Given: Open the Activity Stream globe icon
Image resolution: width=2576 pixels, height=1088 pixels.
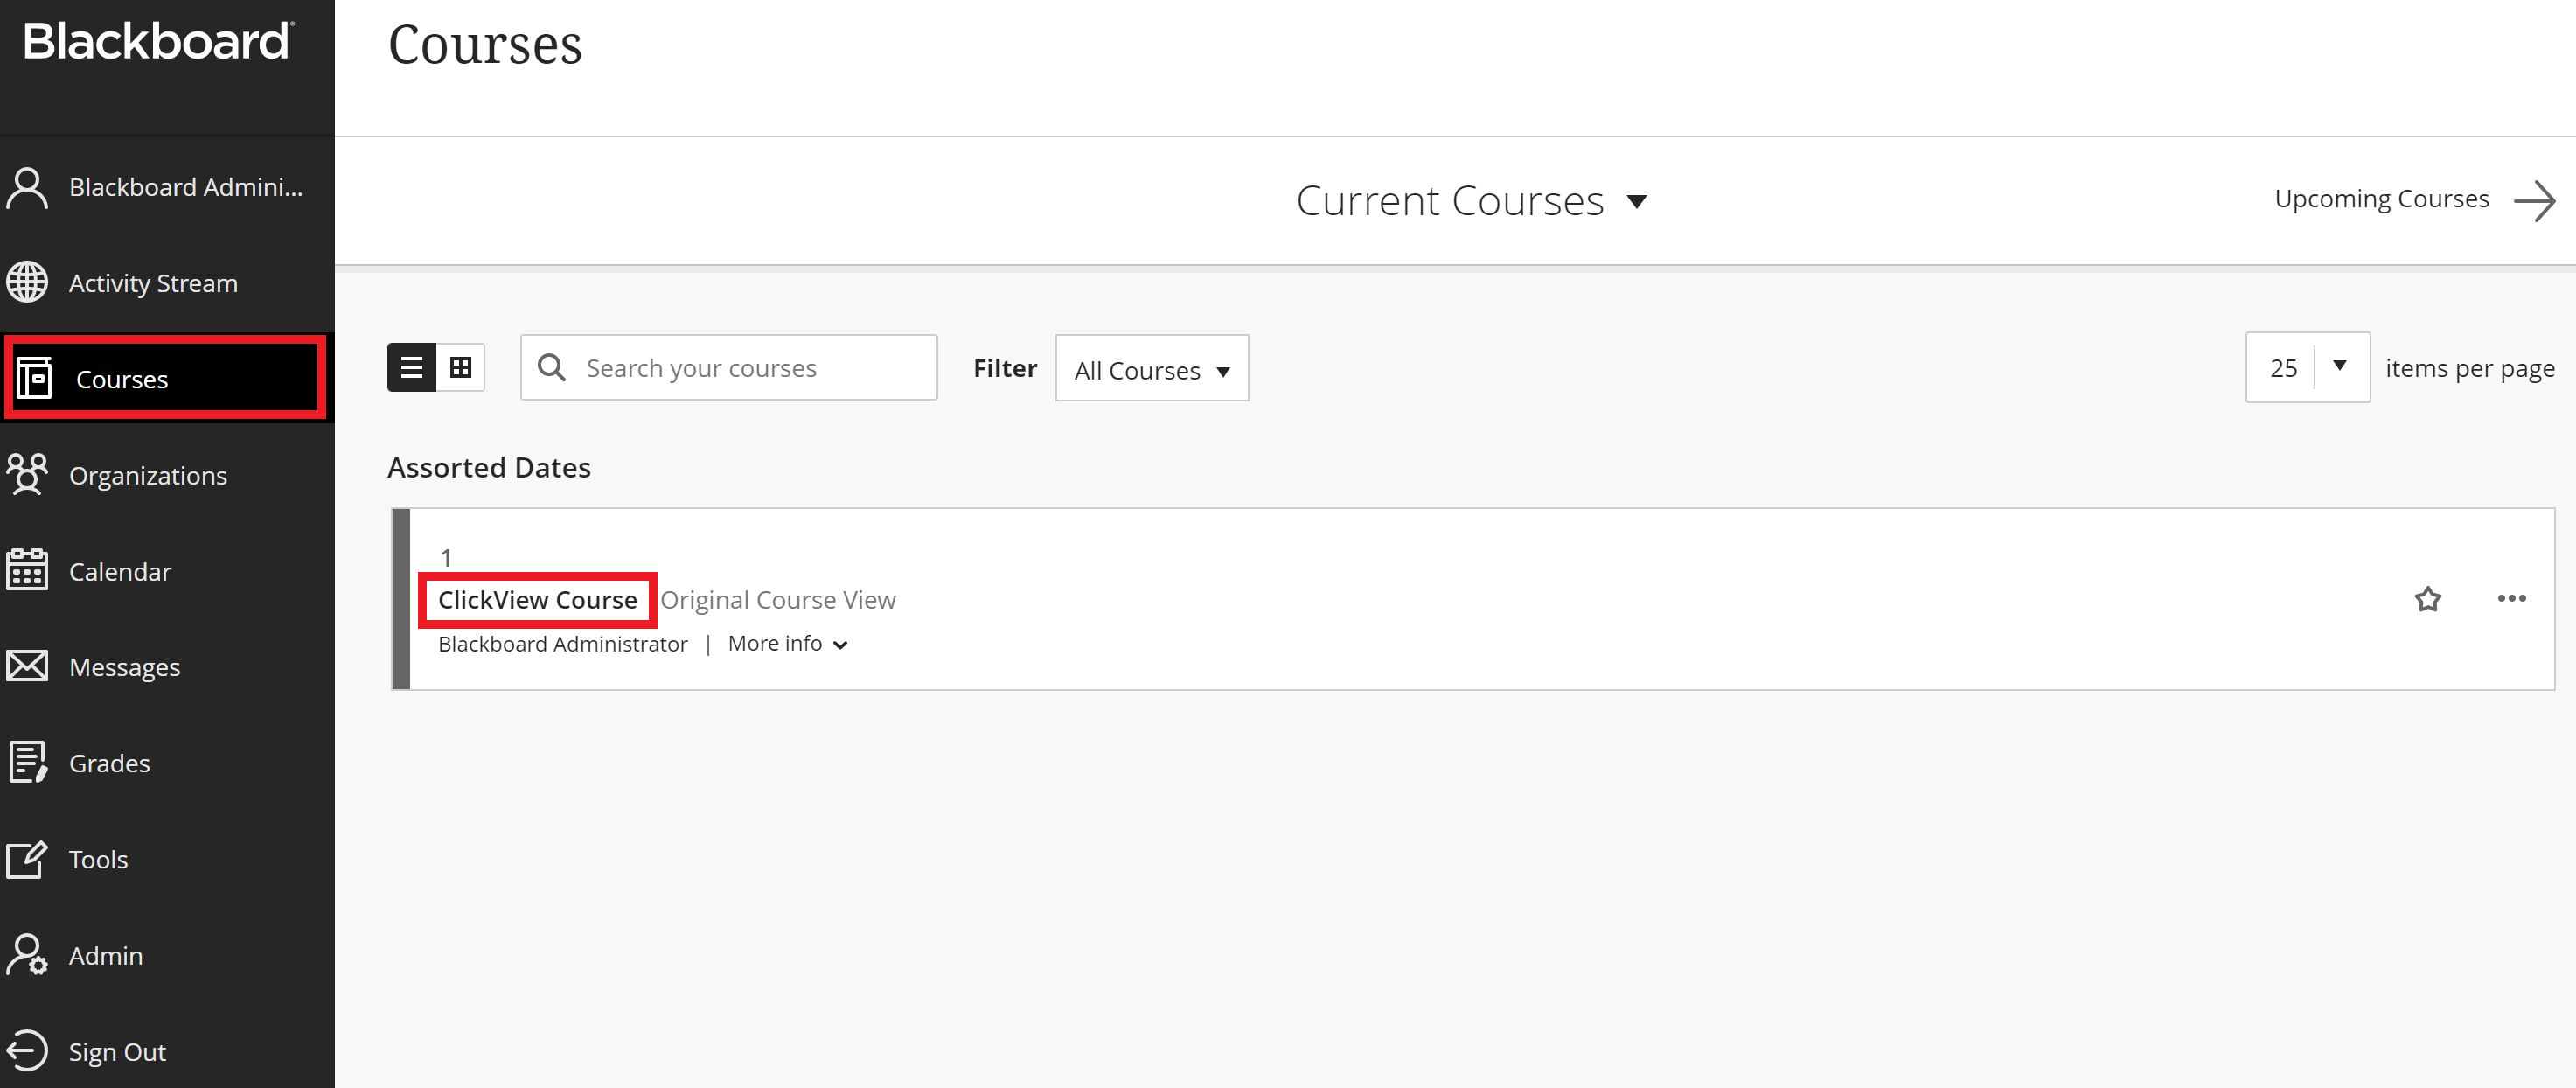Looking at the screenshot, I should click(27, 283).
